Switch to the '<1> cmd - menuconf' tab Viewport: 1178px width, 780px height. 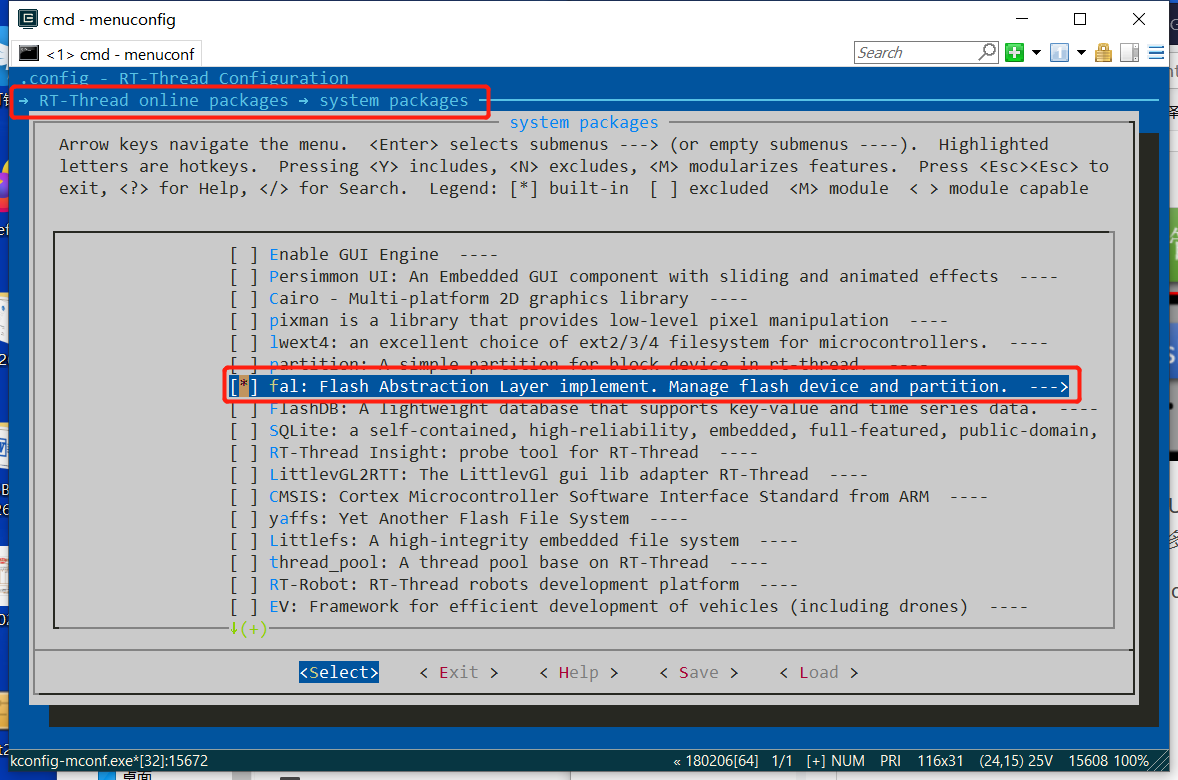109,54
